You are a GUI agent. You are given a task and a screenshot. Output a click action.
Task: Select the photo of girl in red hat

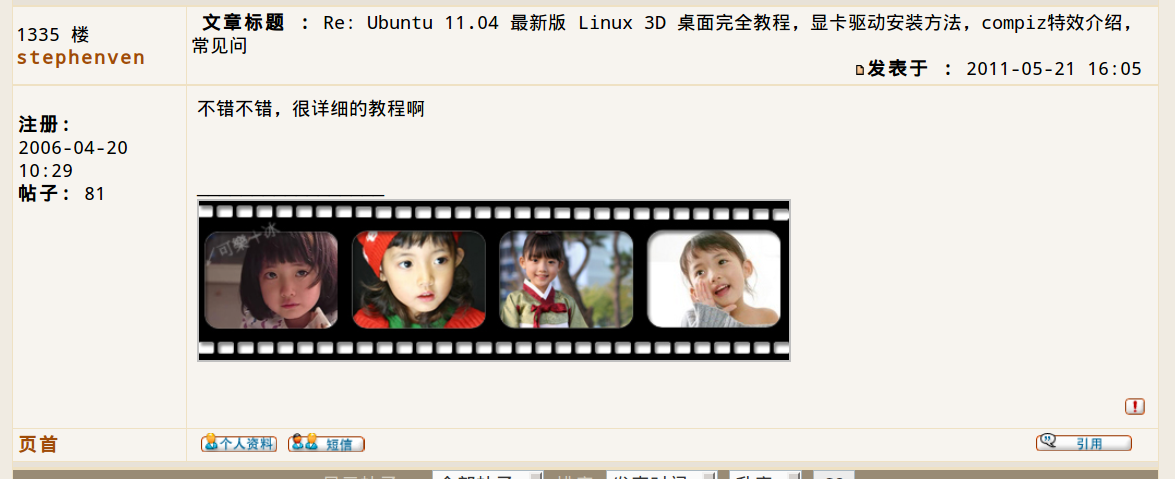418,280
